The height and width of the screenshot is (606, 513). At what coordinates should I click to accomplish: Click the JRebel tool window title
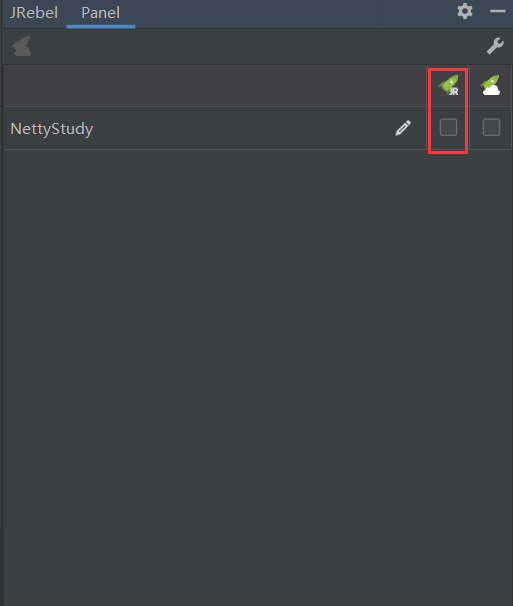tap(34, 13)
